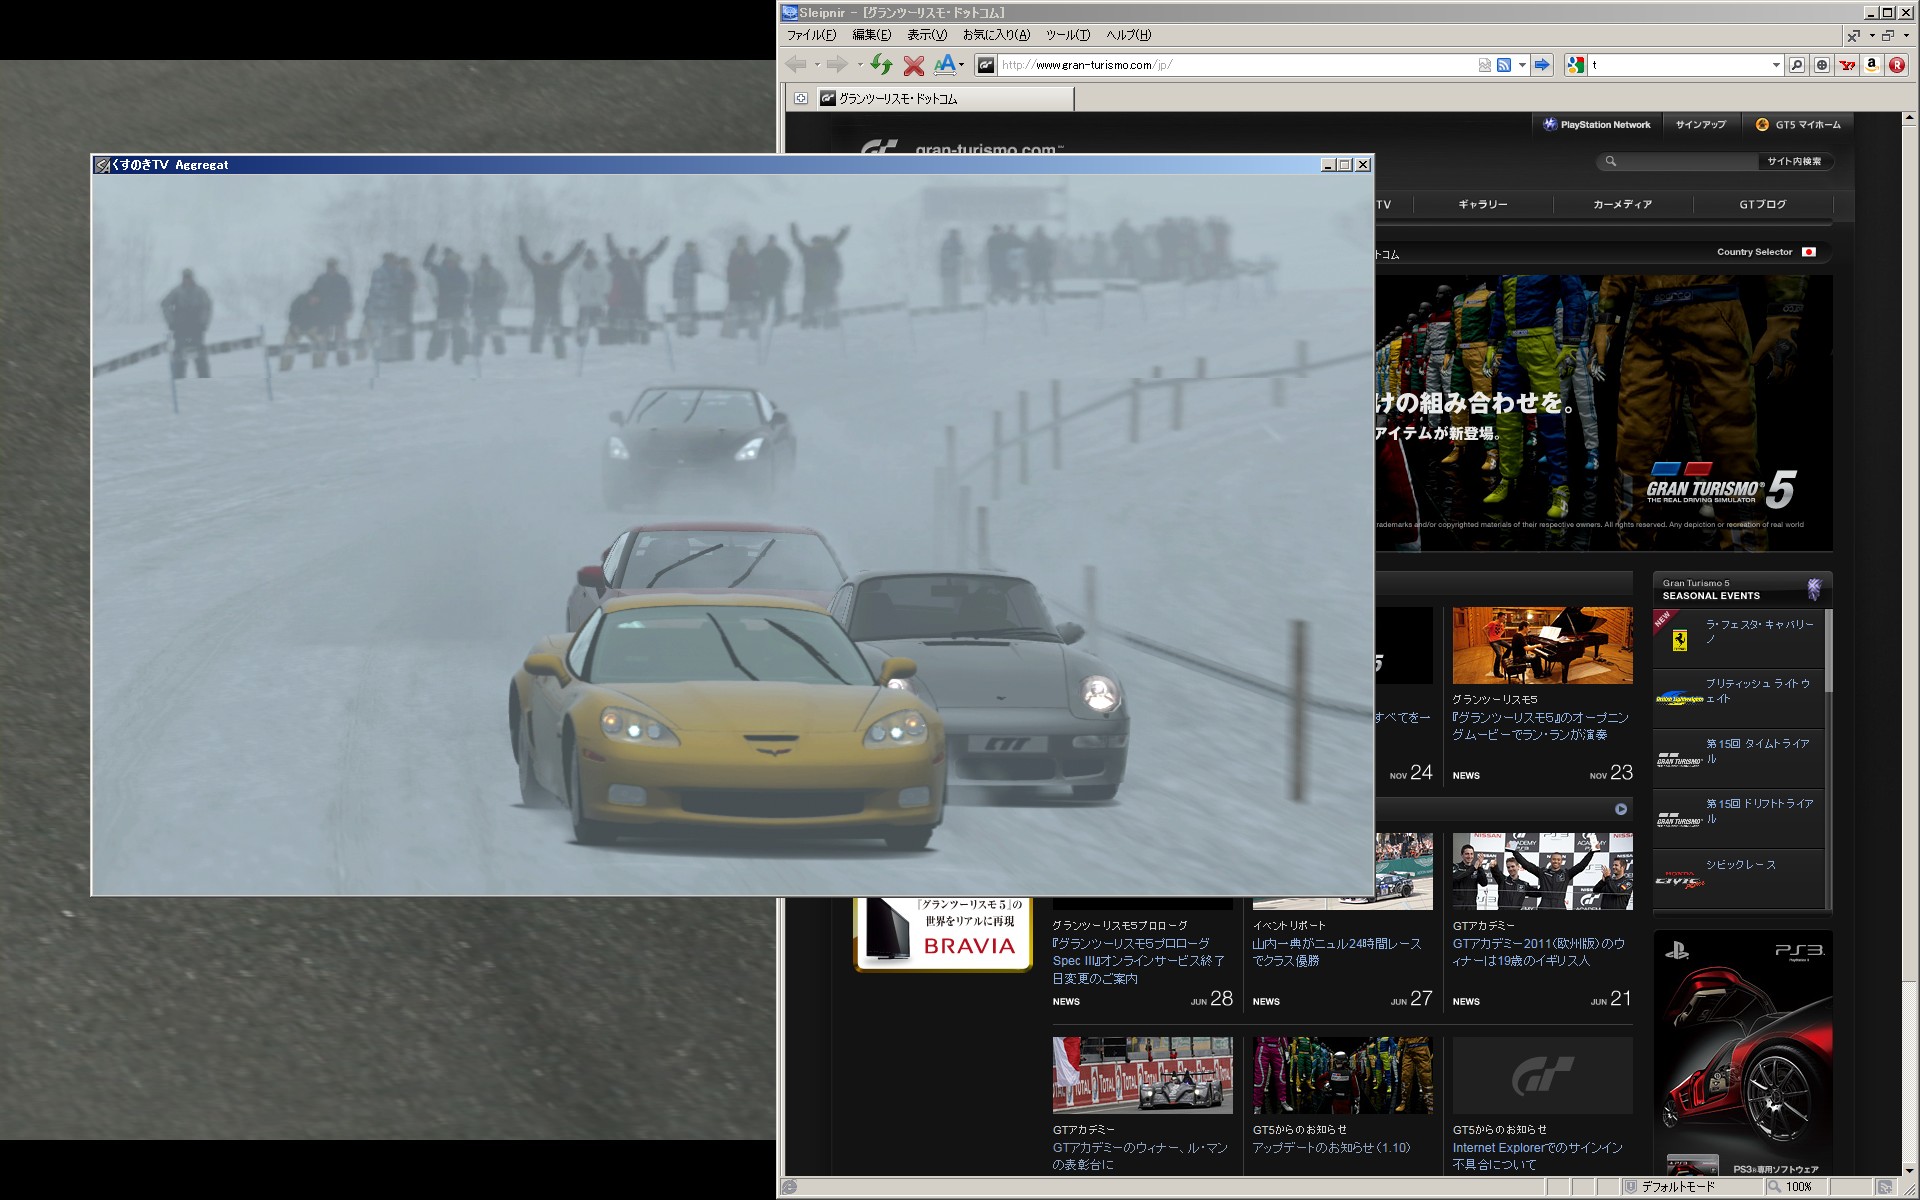This screenshot has height=1200, width=1920.
Task: Click the toolbar search text field
Action: tap(1679, 65)
